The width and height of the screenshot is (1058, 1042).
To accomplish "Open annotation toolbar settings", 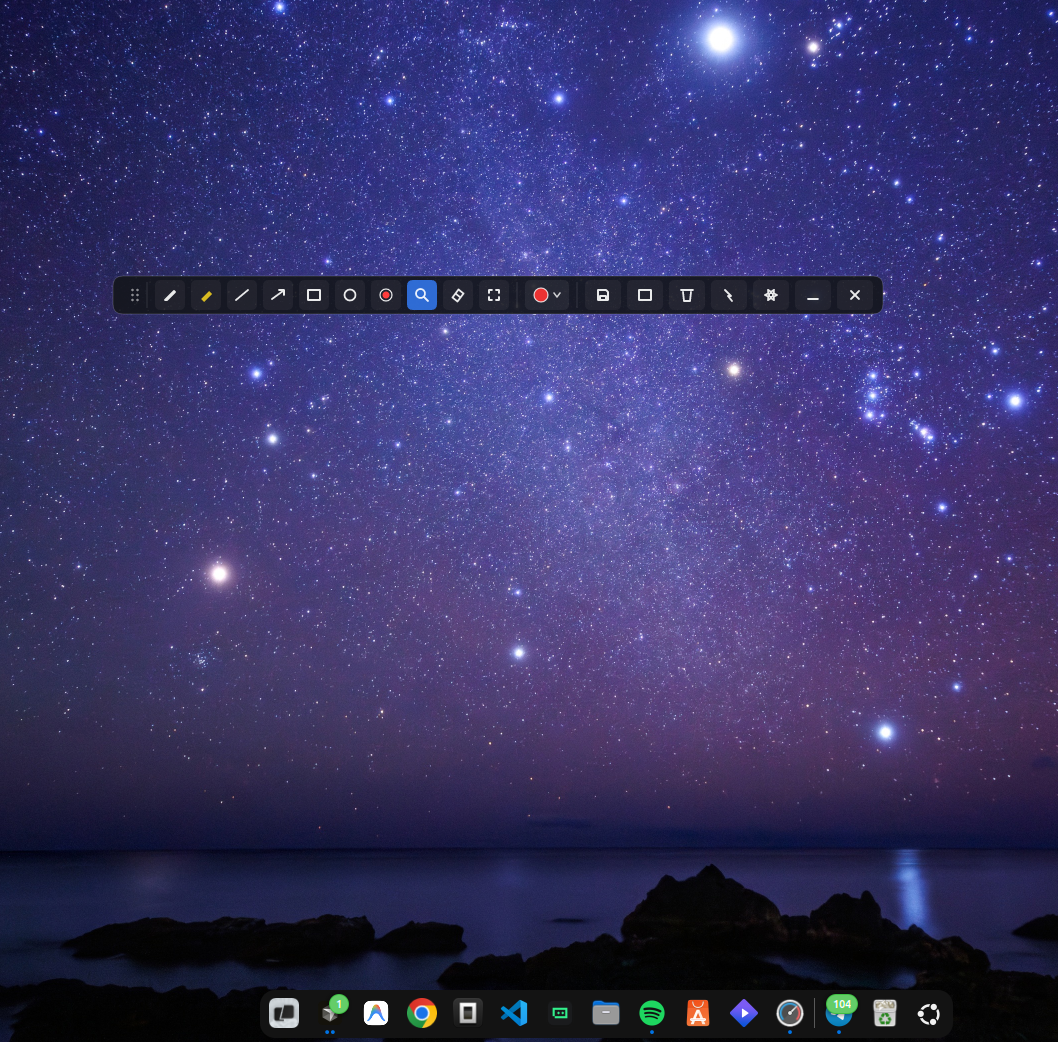I will [771, 295].
